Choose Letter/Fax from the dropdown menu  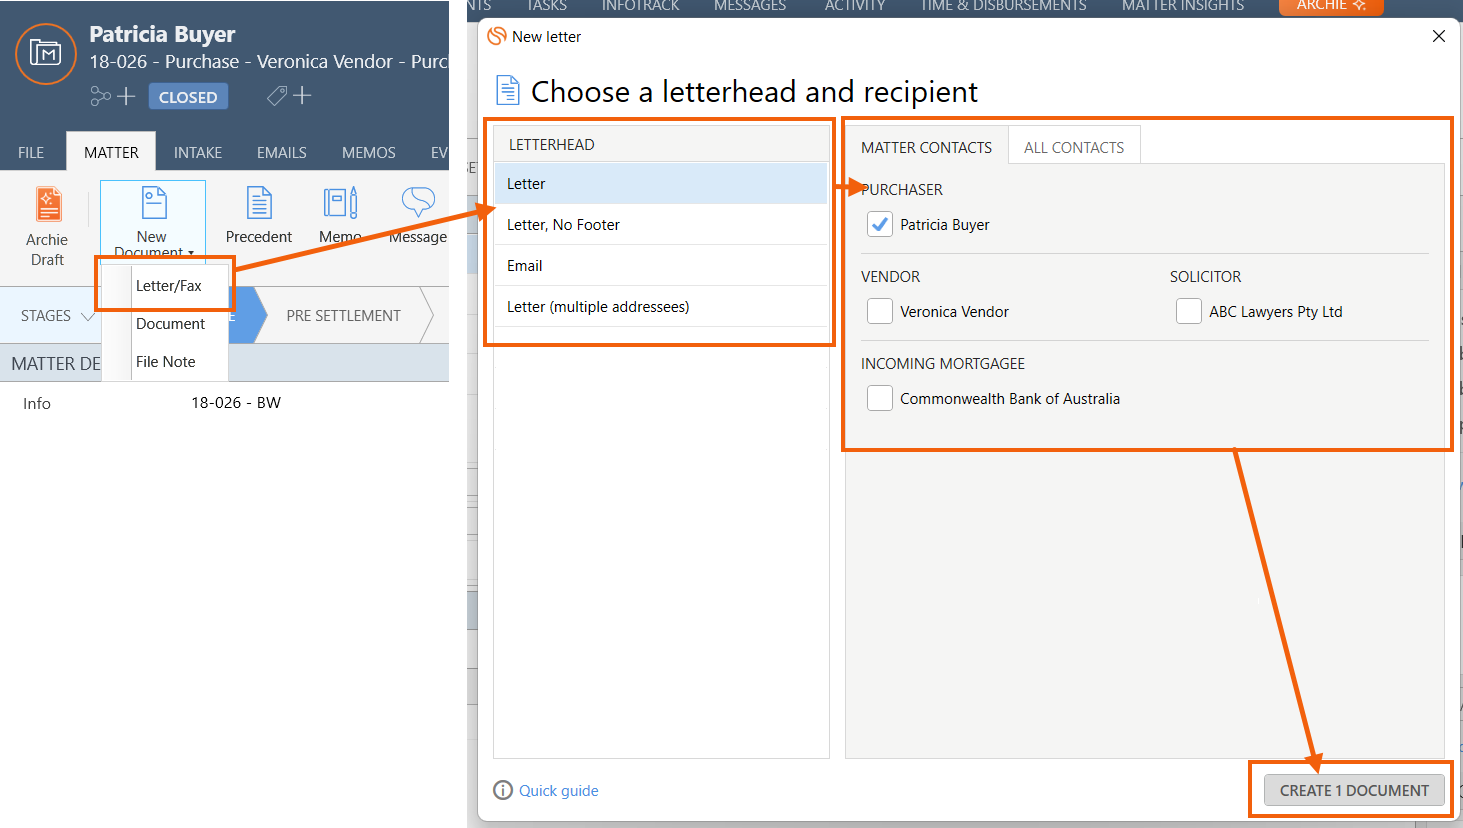(x=168, y=286)
